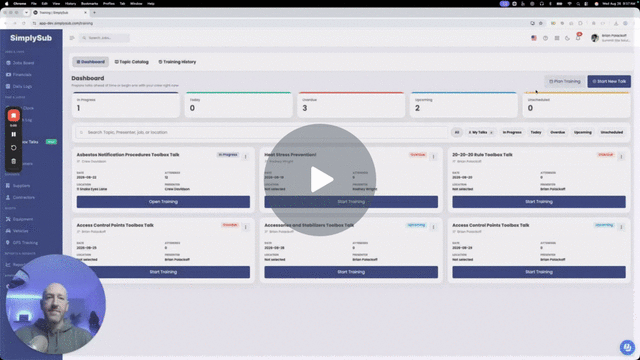Switch to the Topic Catalog tab

[x=131, y=62]
